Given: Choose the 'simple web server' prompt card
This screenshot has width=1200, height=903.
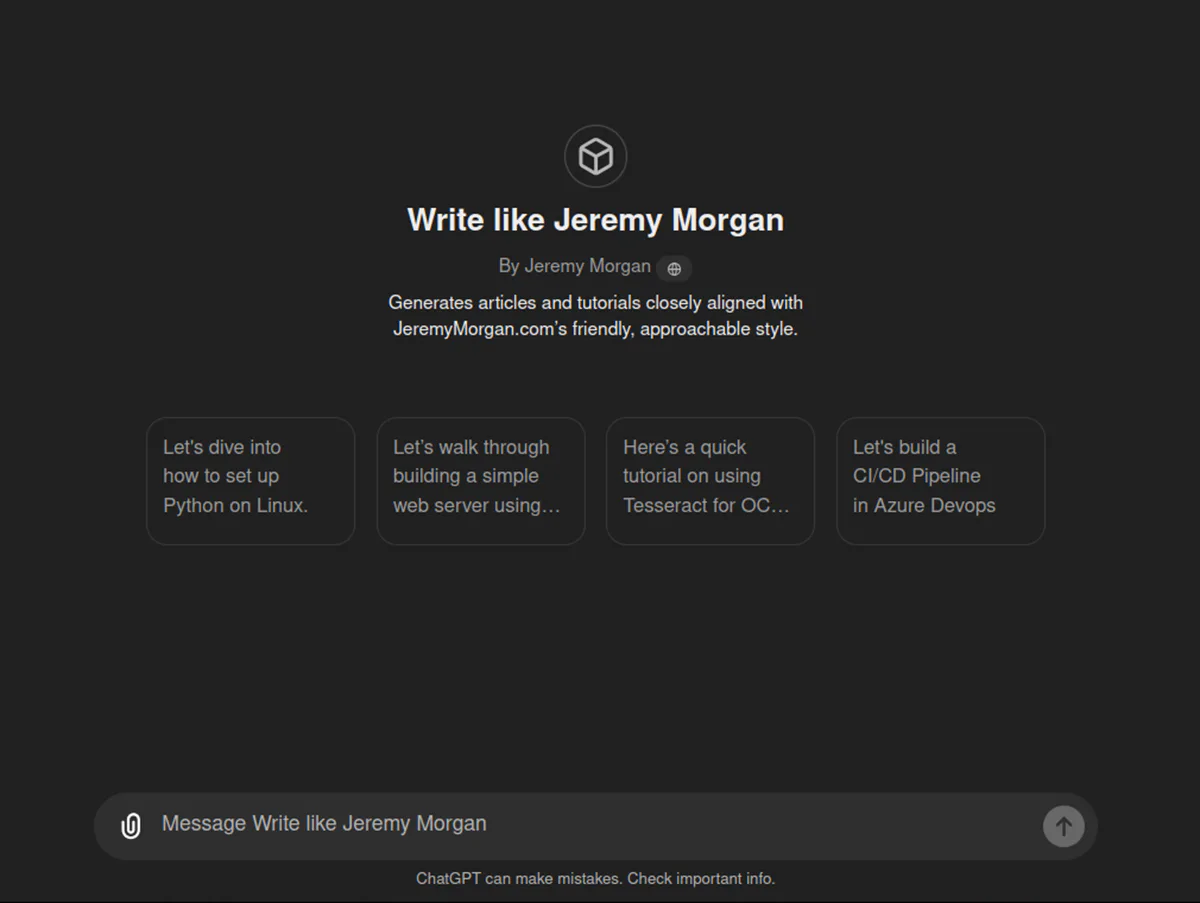Looking at the screenshot, I should (481, 481).
